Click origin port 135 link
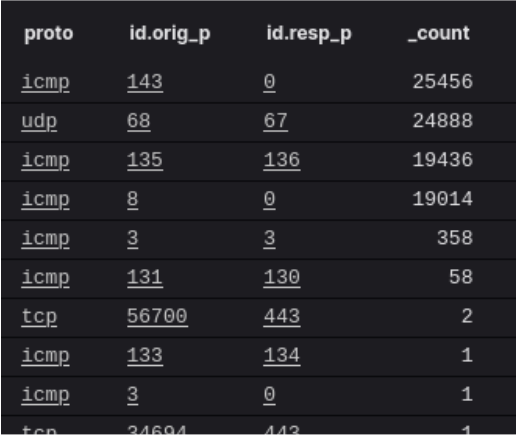This screenshot has height=435, width=516. coord(145,160)
